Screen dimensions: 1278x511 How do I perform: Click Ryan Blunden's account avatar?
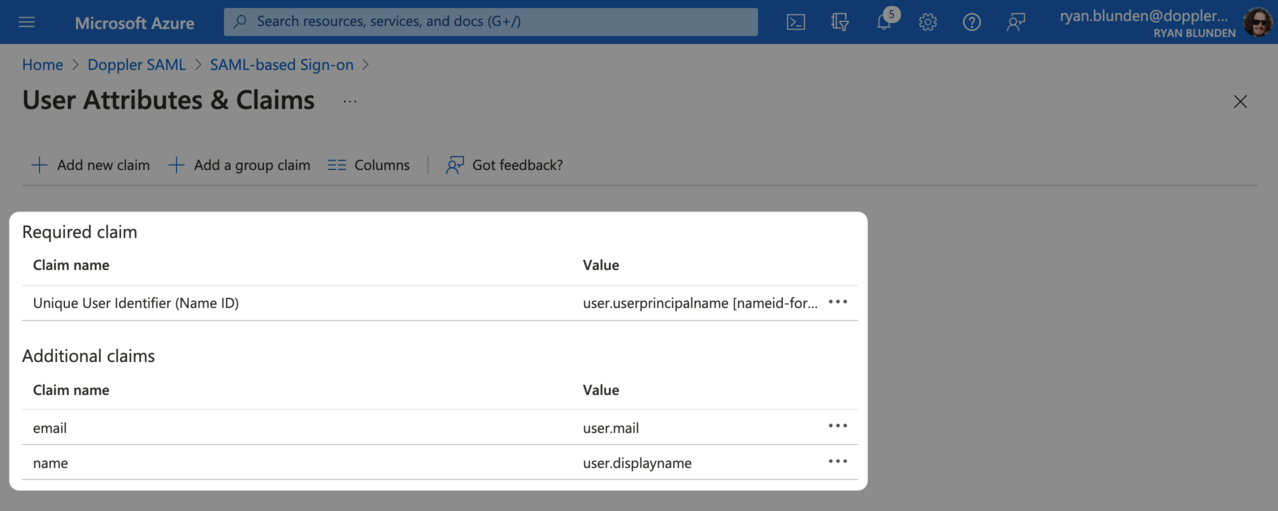(x=1258, y=22)
